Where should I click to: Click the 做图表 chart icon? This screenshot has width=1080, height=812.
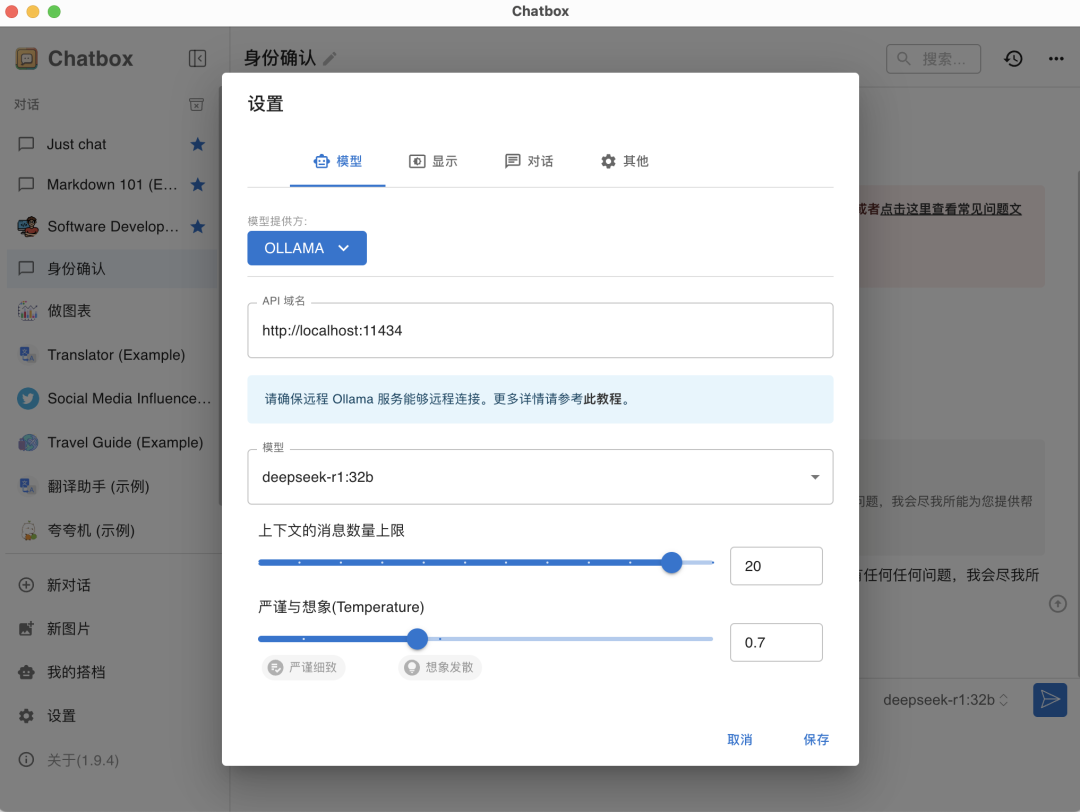(x=28, y=311)
